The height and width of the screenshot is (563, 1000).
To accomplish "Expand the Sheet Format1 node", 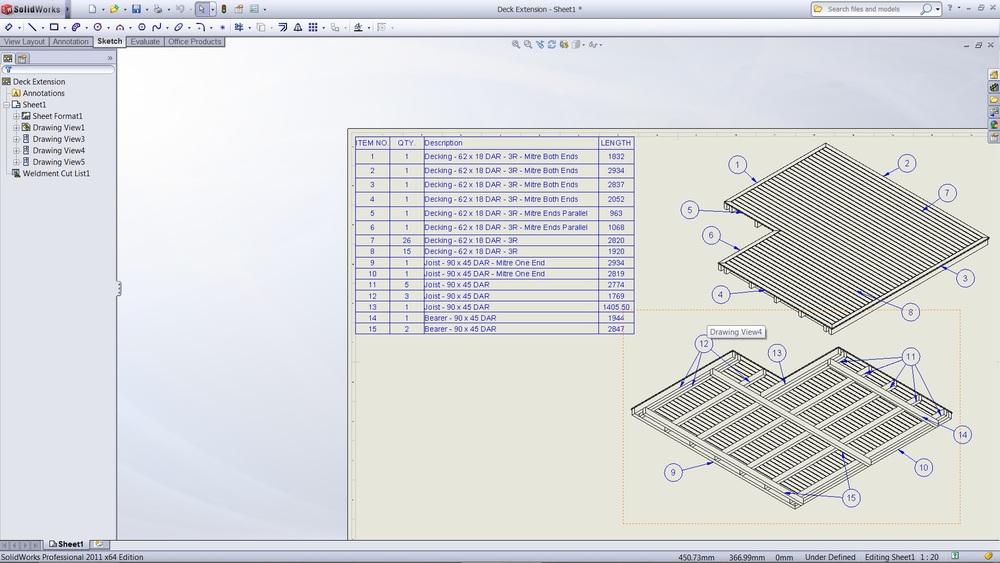I will click(16, 116).
